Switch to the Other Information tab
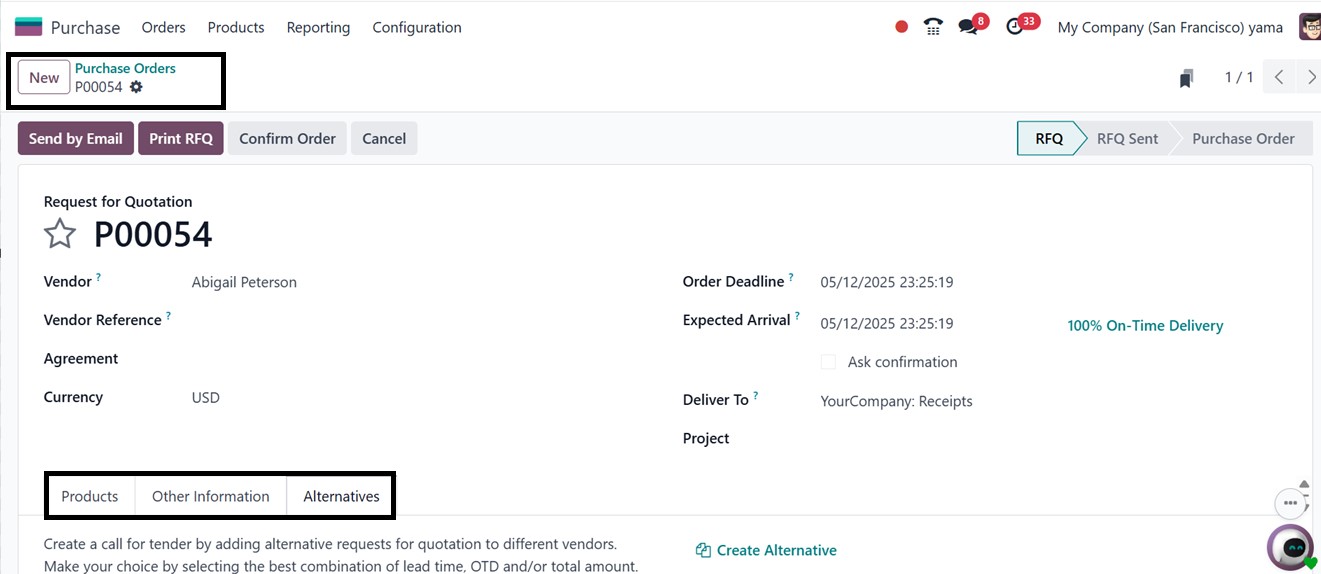 pos(210,496)
